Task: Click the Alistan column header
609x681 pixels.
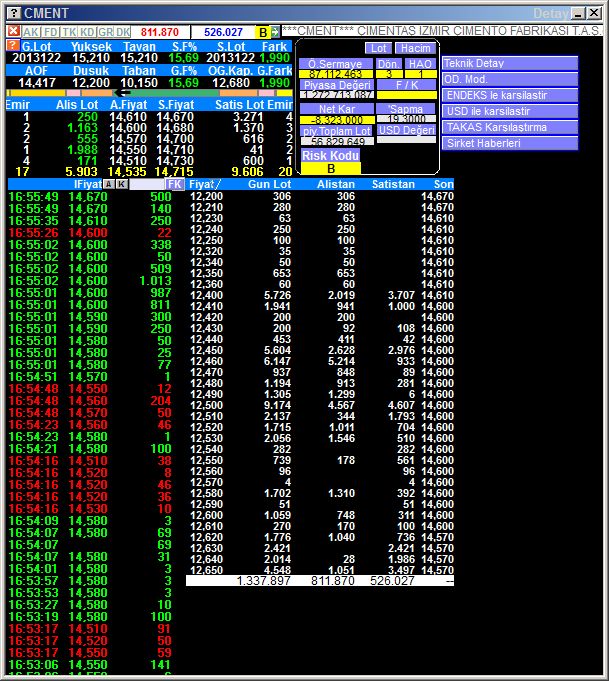Action: (336, 184)
